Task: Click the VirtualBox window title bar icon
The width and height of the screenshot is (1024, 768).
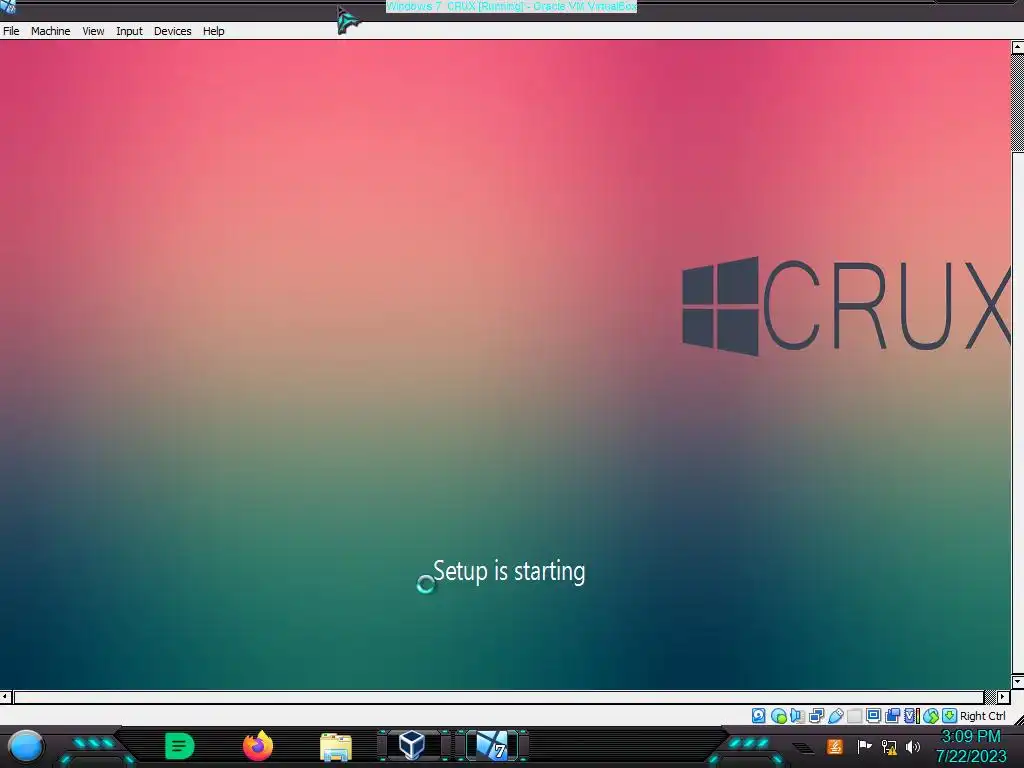Action: tap(8, 7)
